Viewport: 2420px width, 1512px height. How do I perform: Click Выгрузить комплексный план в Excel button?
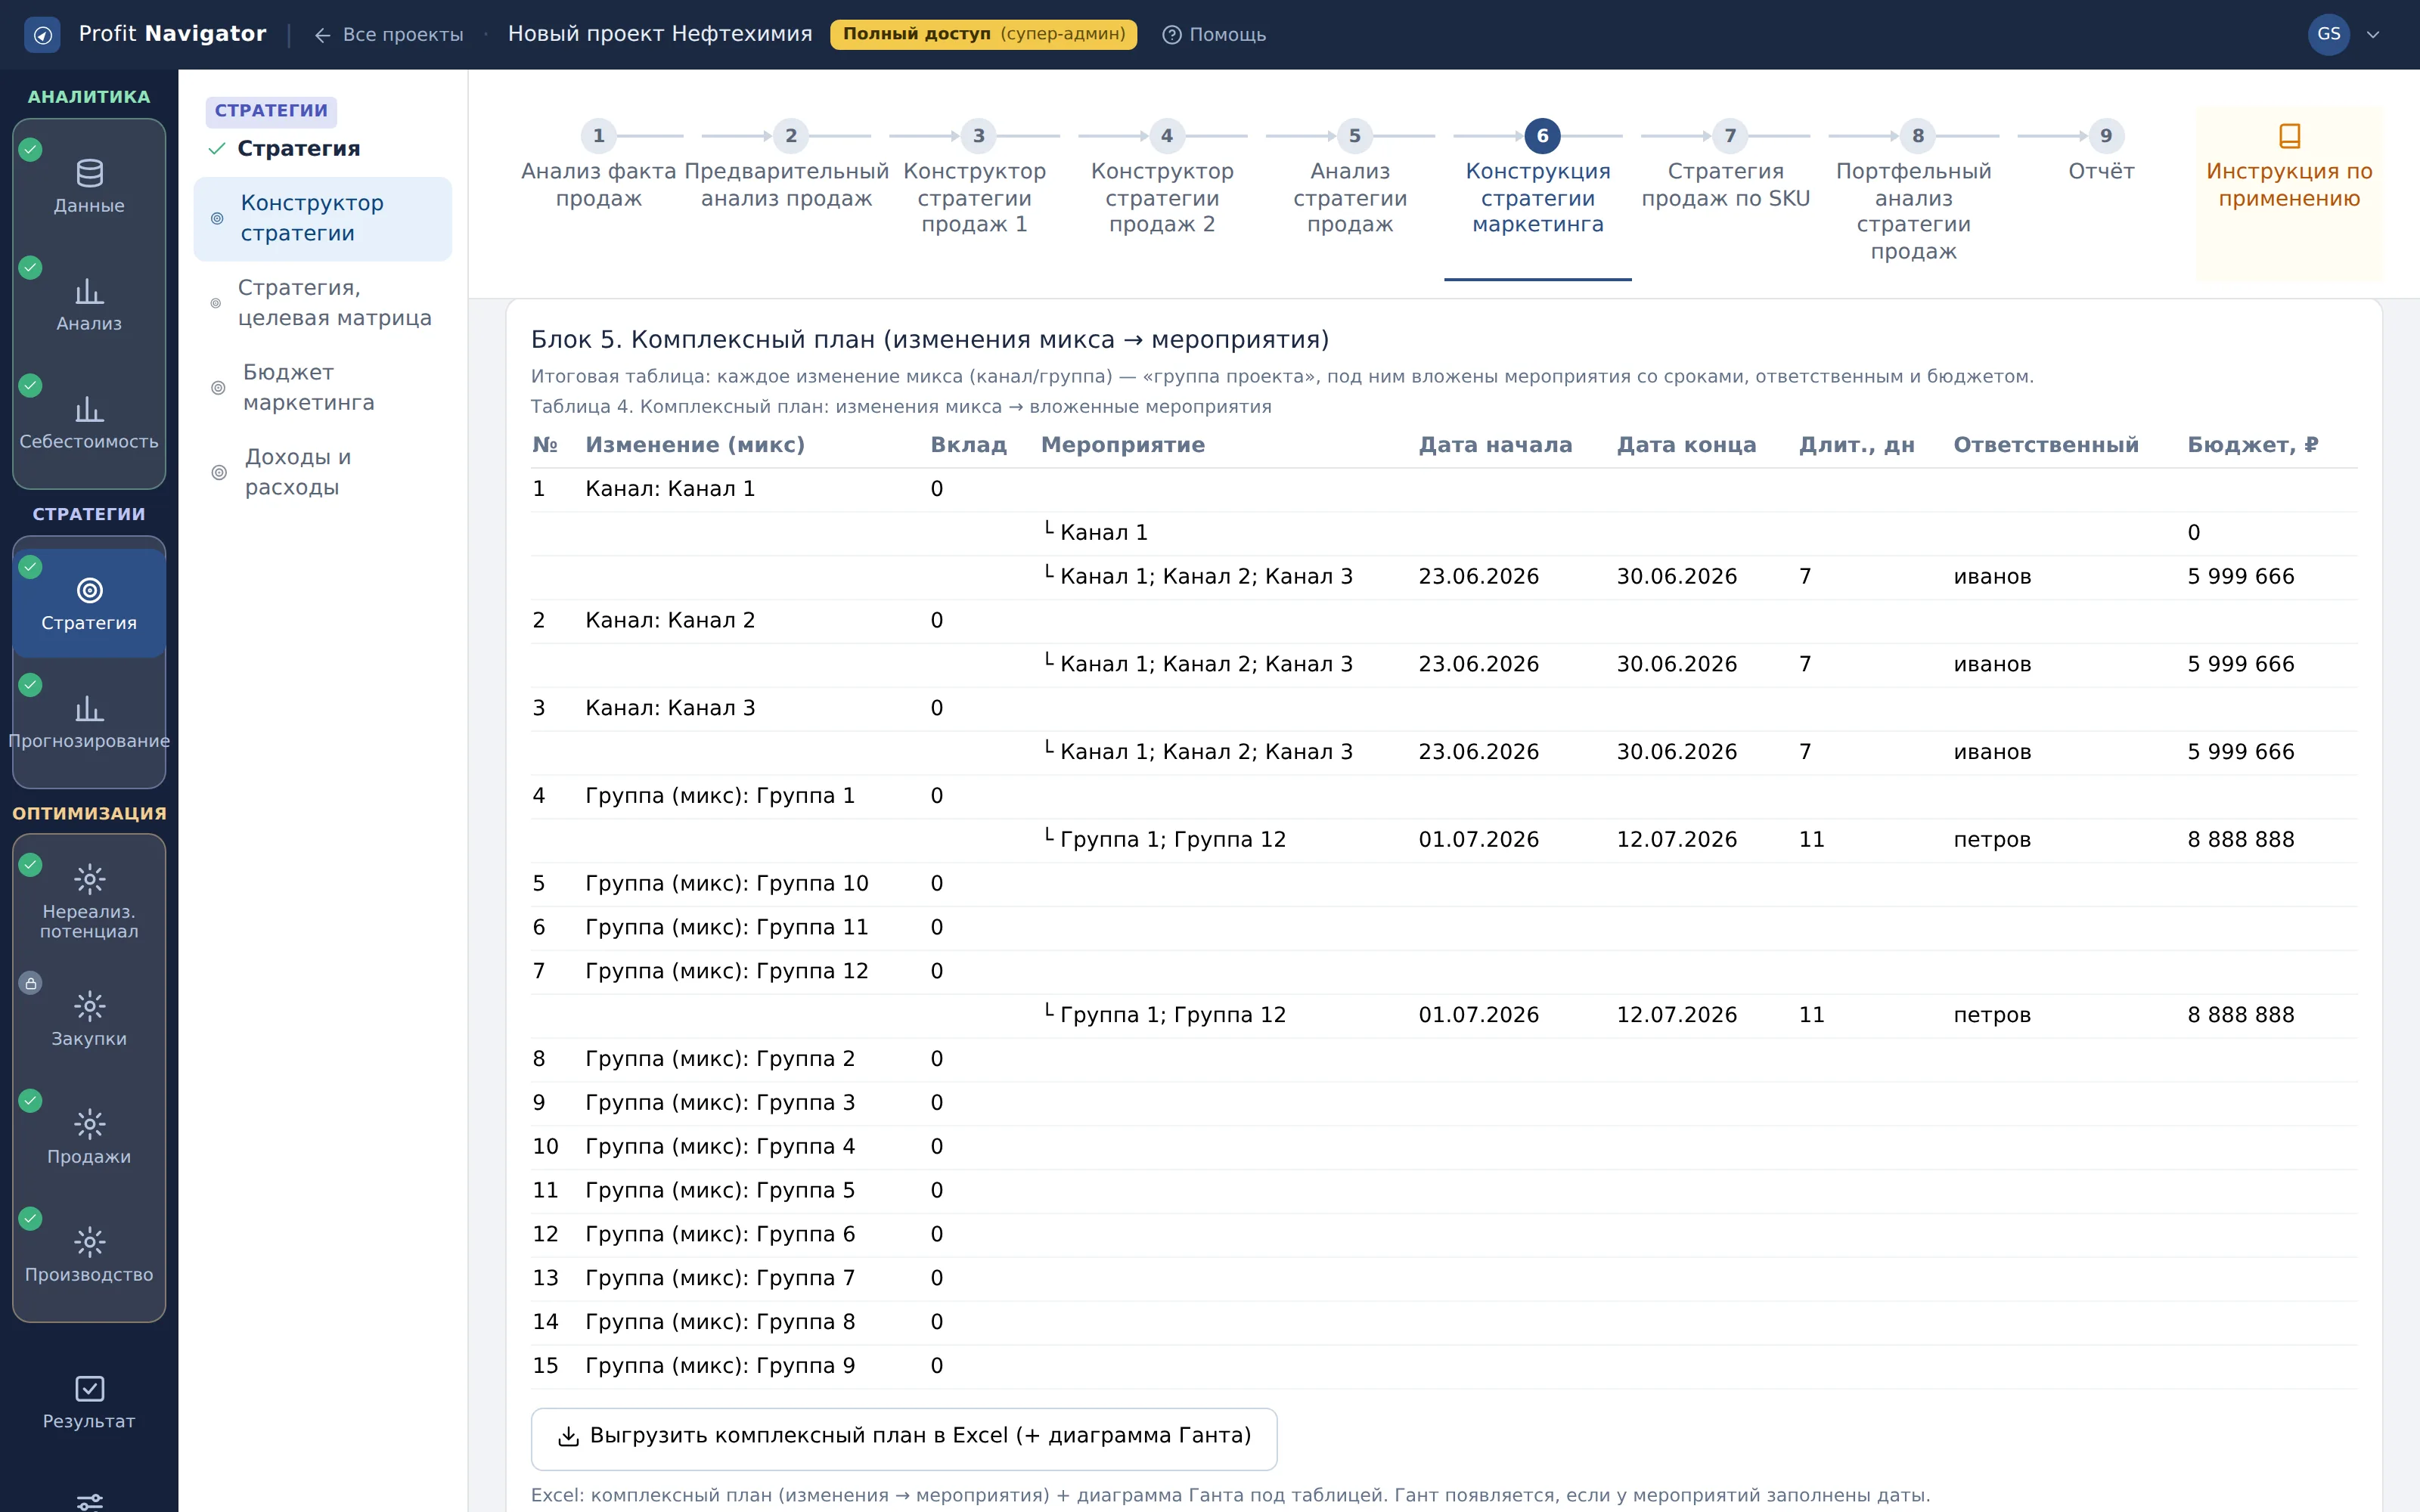[x=904, y=1438]
